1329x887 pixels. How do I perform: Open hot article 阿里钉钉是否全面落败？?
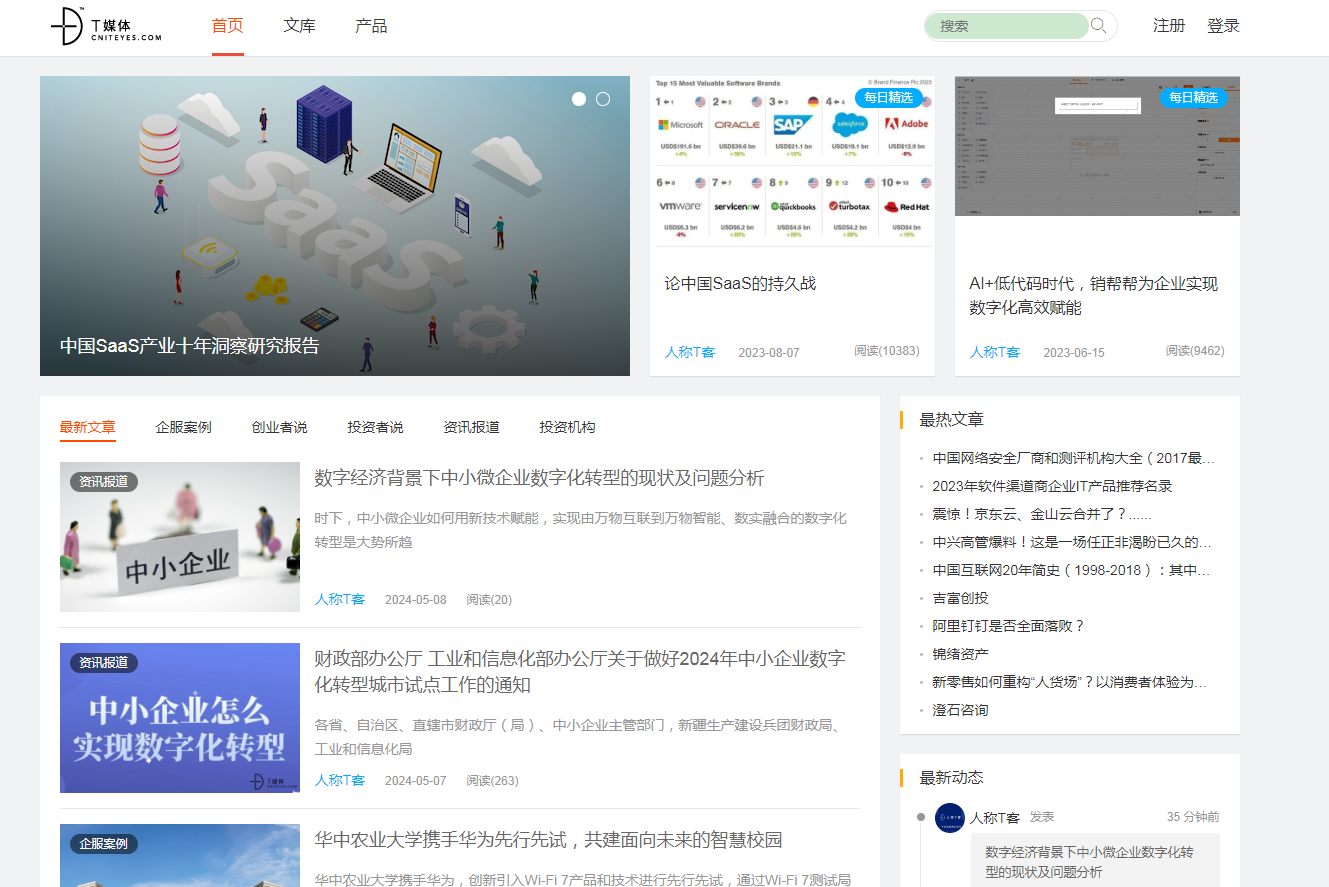click(1009, 626)
